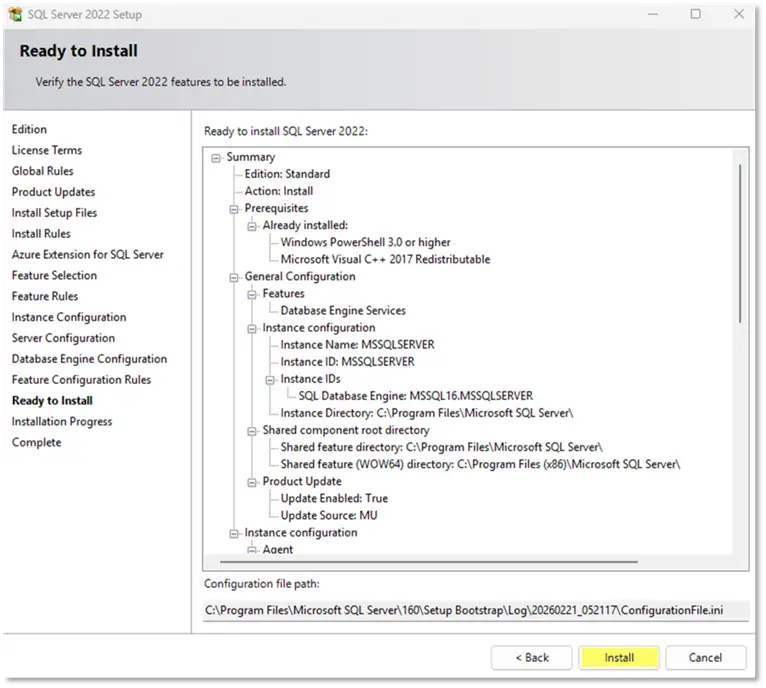Go back with the Back button
766x688 pixels.
tap(532, 658)
